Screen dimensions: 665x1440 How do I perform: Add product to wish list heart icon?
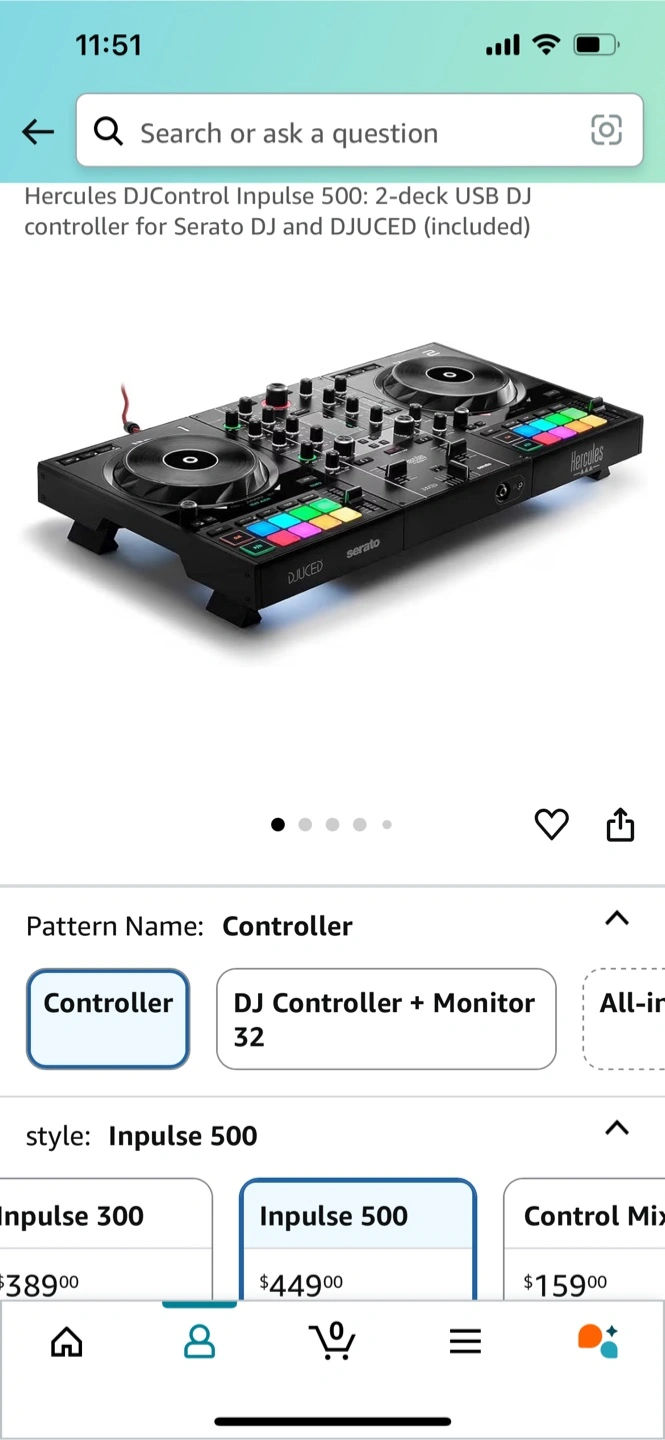click(551, 824)
